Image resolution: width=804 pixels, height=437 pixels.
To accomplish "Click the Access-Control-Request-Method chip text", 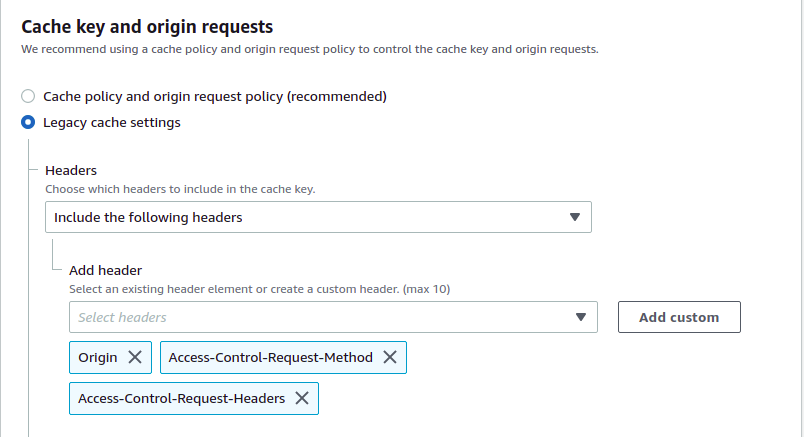I will pyautogui.click(x=270, y=357).
